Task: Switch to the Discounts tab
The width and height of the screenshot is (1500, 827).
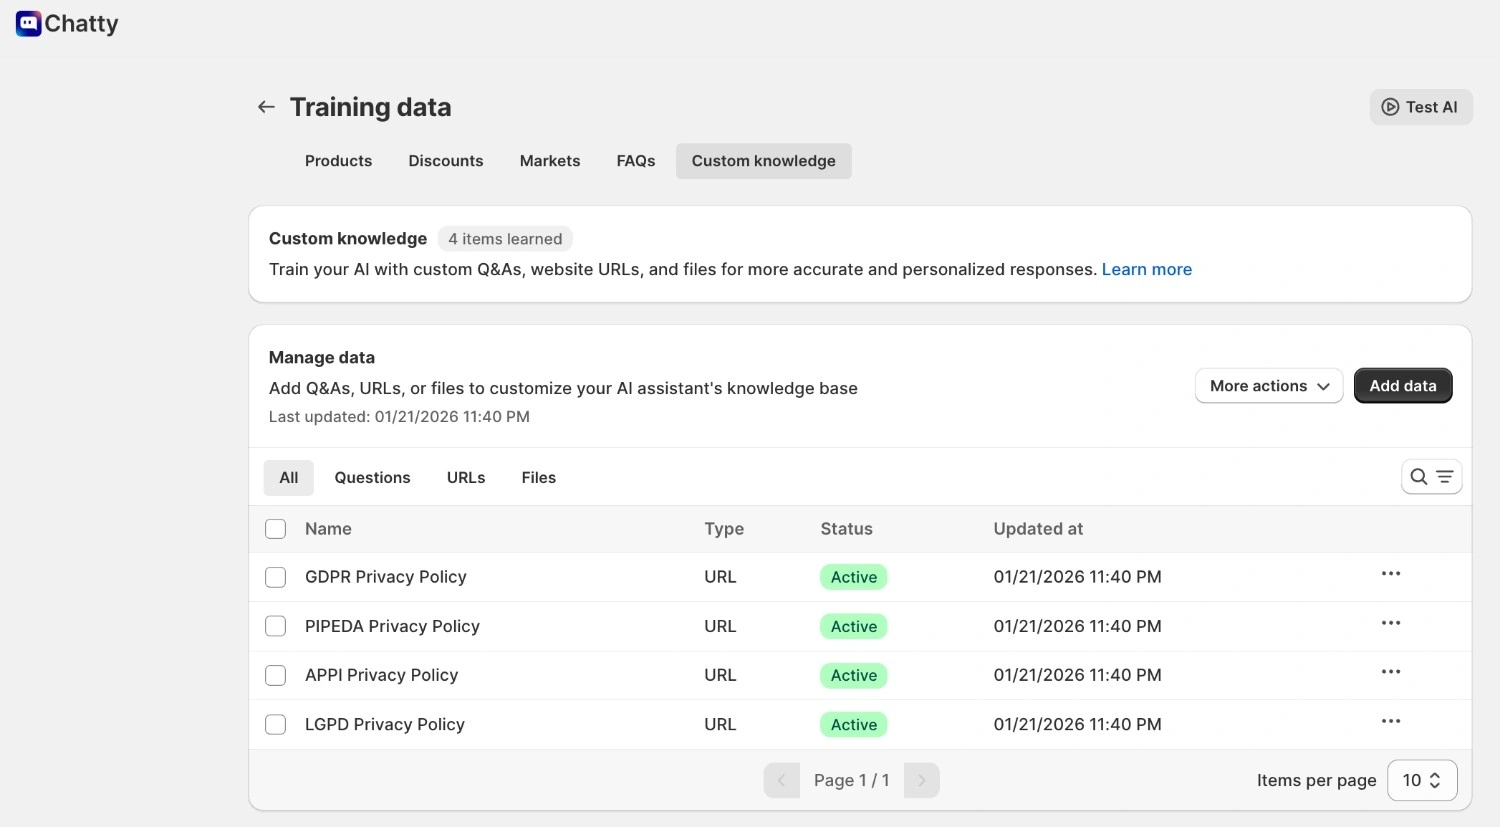Action: [446, 161]
